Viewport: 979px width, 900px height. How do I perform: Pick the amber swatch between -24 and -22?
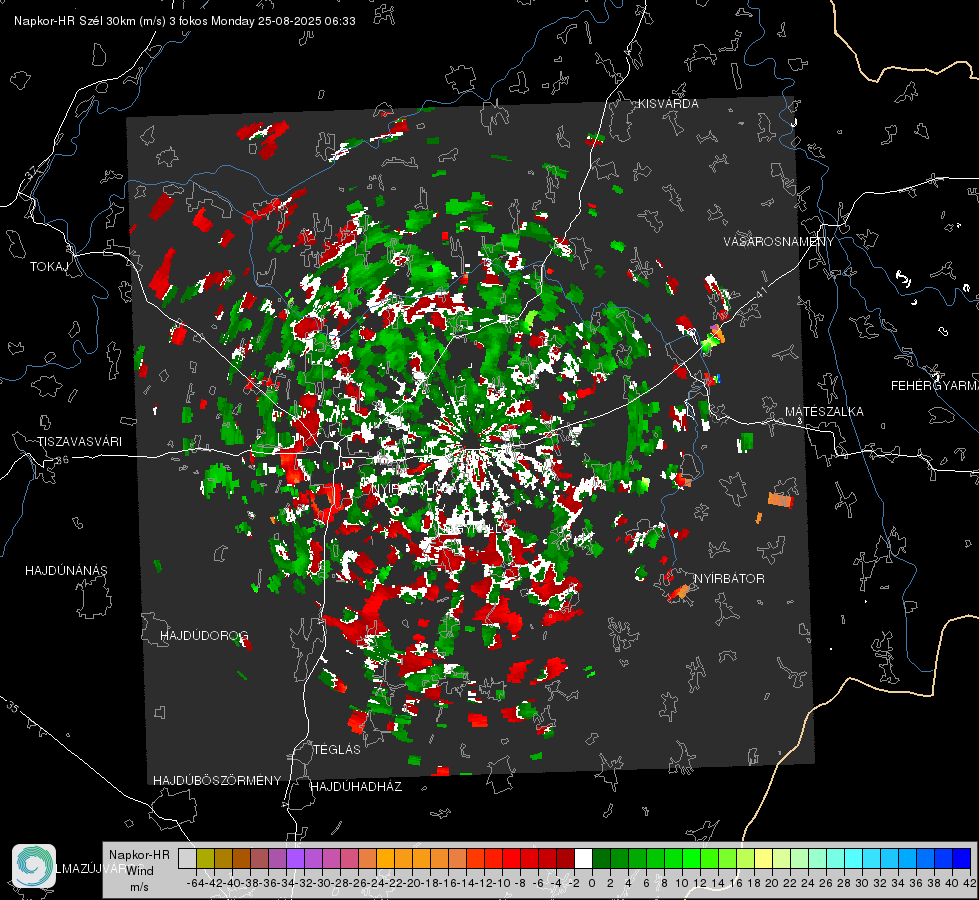point(385,858)
